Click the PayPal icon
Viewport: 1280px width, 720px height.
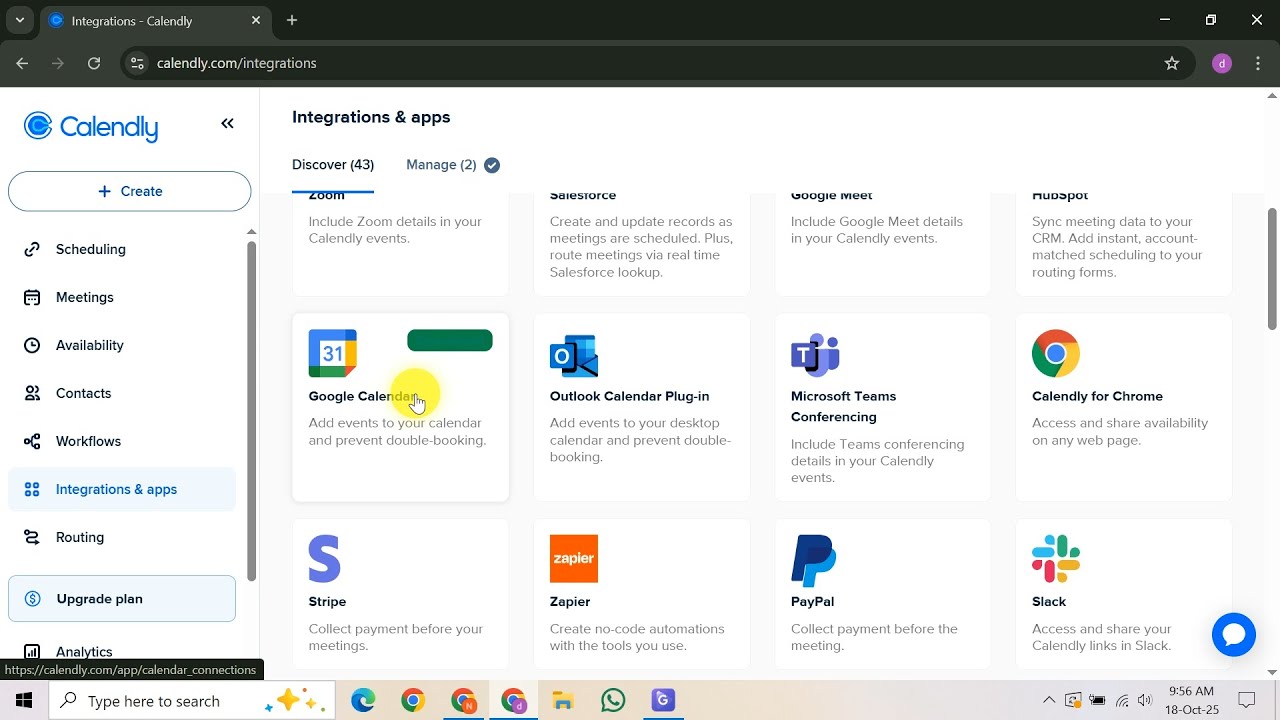click(x=814, y=560)
